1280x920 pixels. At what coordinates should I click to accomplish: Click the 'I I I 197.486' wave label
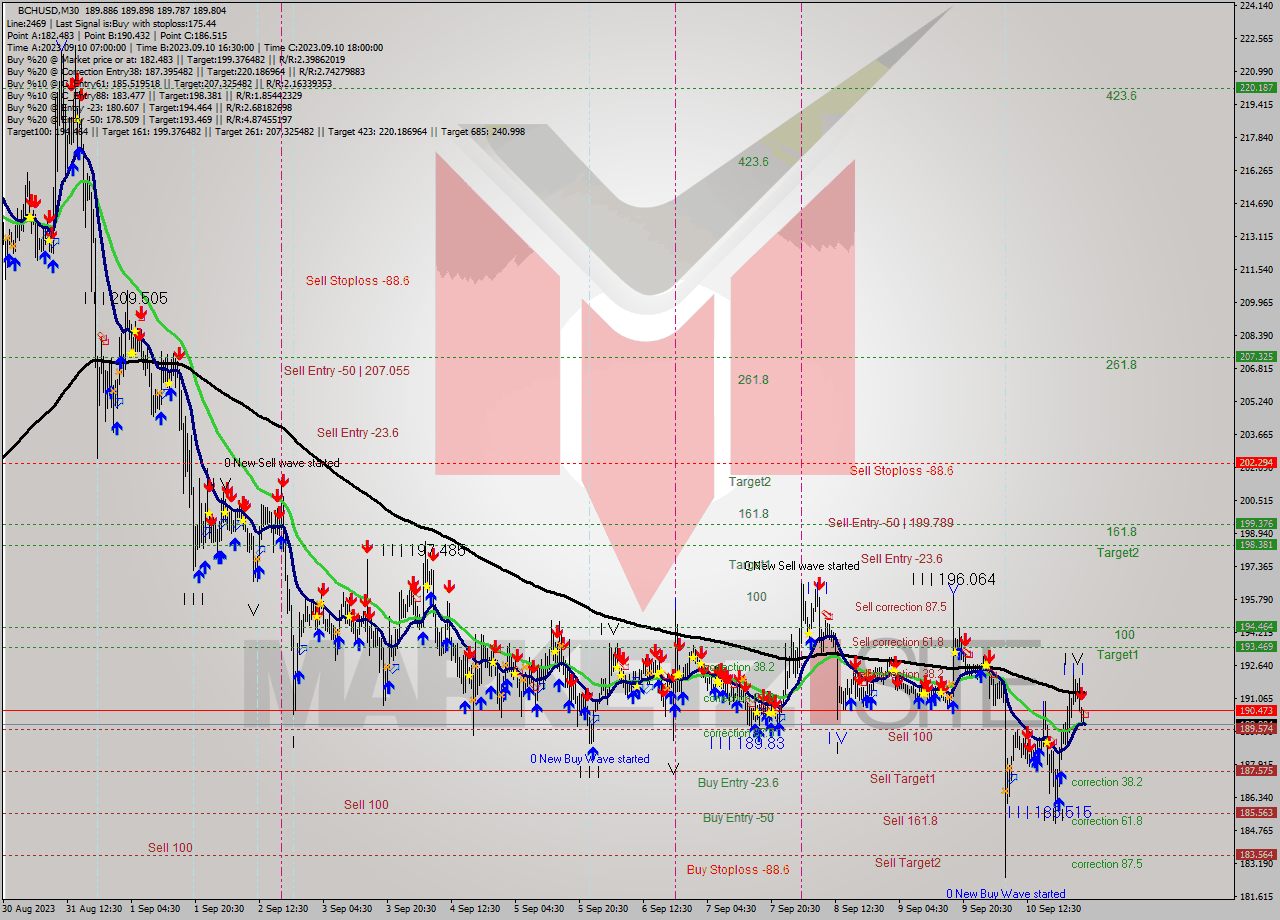tap(423, 550)
